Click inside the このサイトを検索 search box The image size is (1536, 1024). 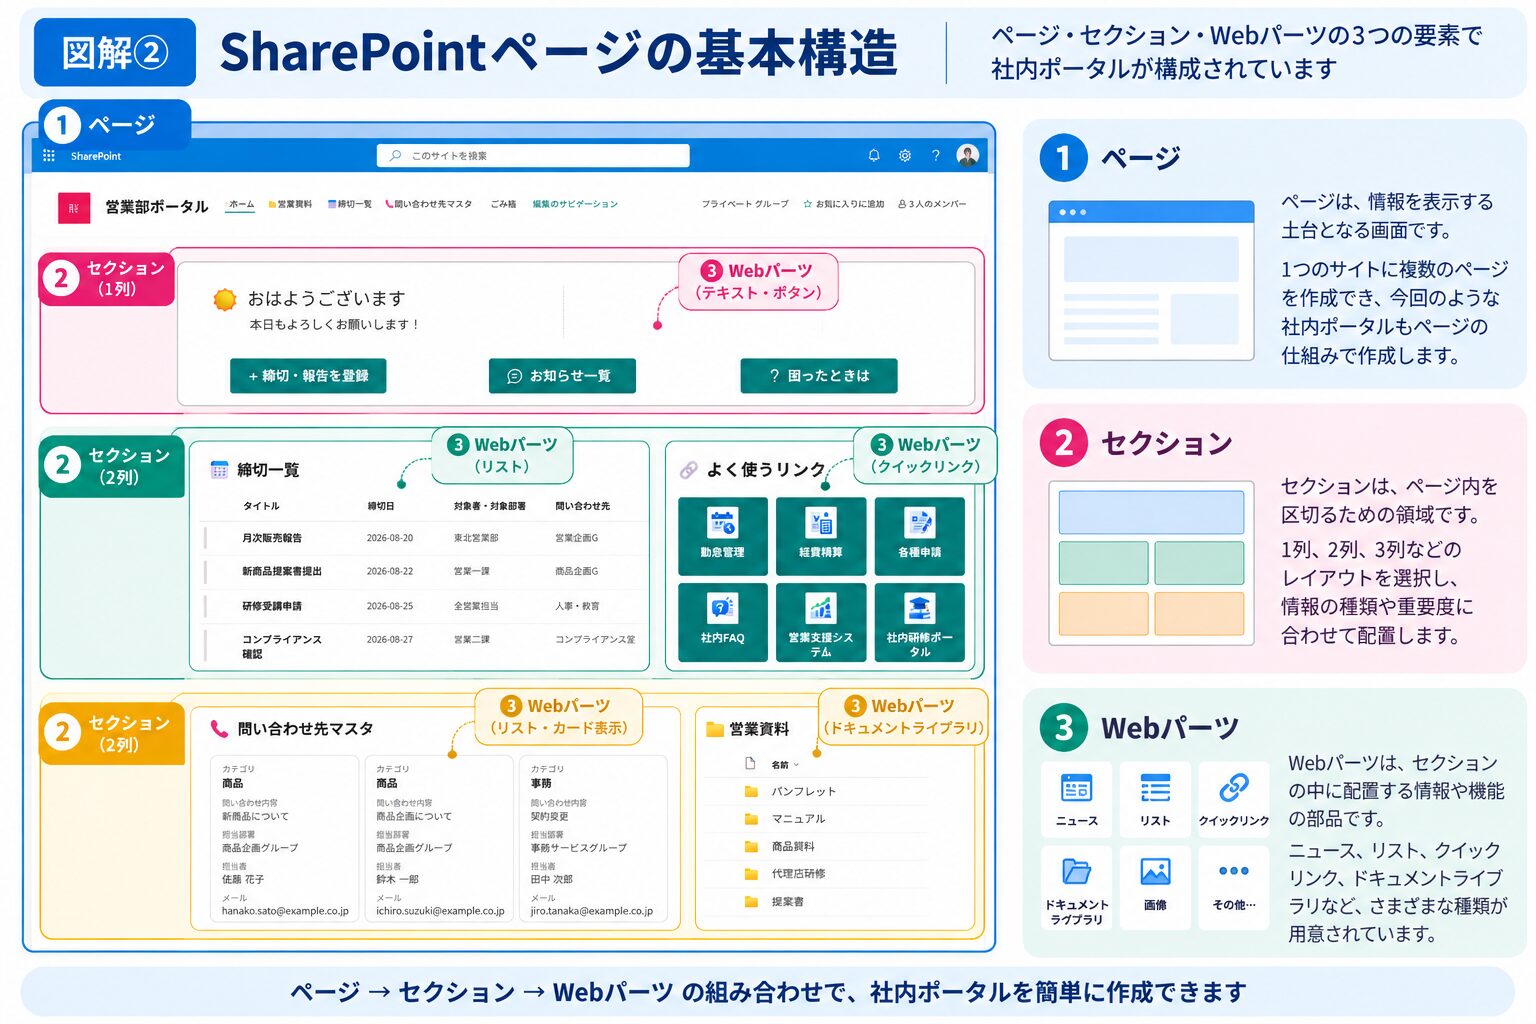(533, 155)
